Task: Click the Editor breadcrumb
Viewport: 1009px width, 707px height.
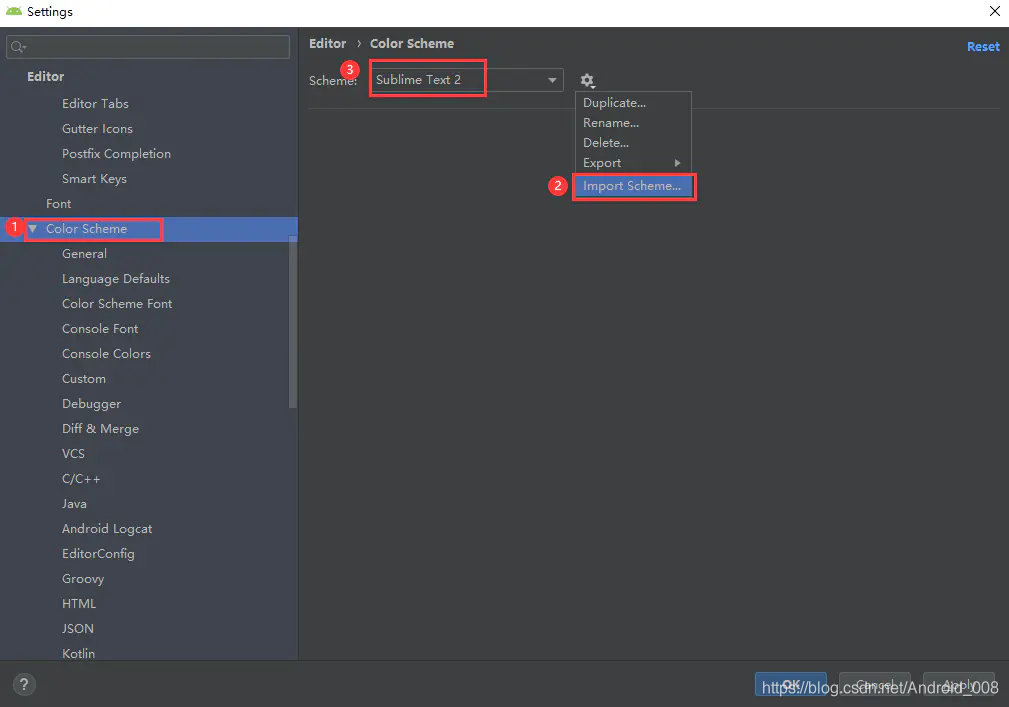Action: click(x=327, y=43)
